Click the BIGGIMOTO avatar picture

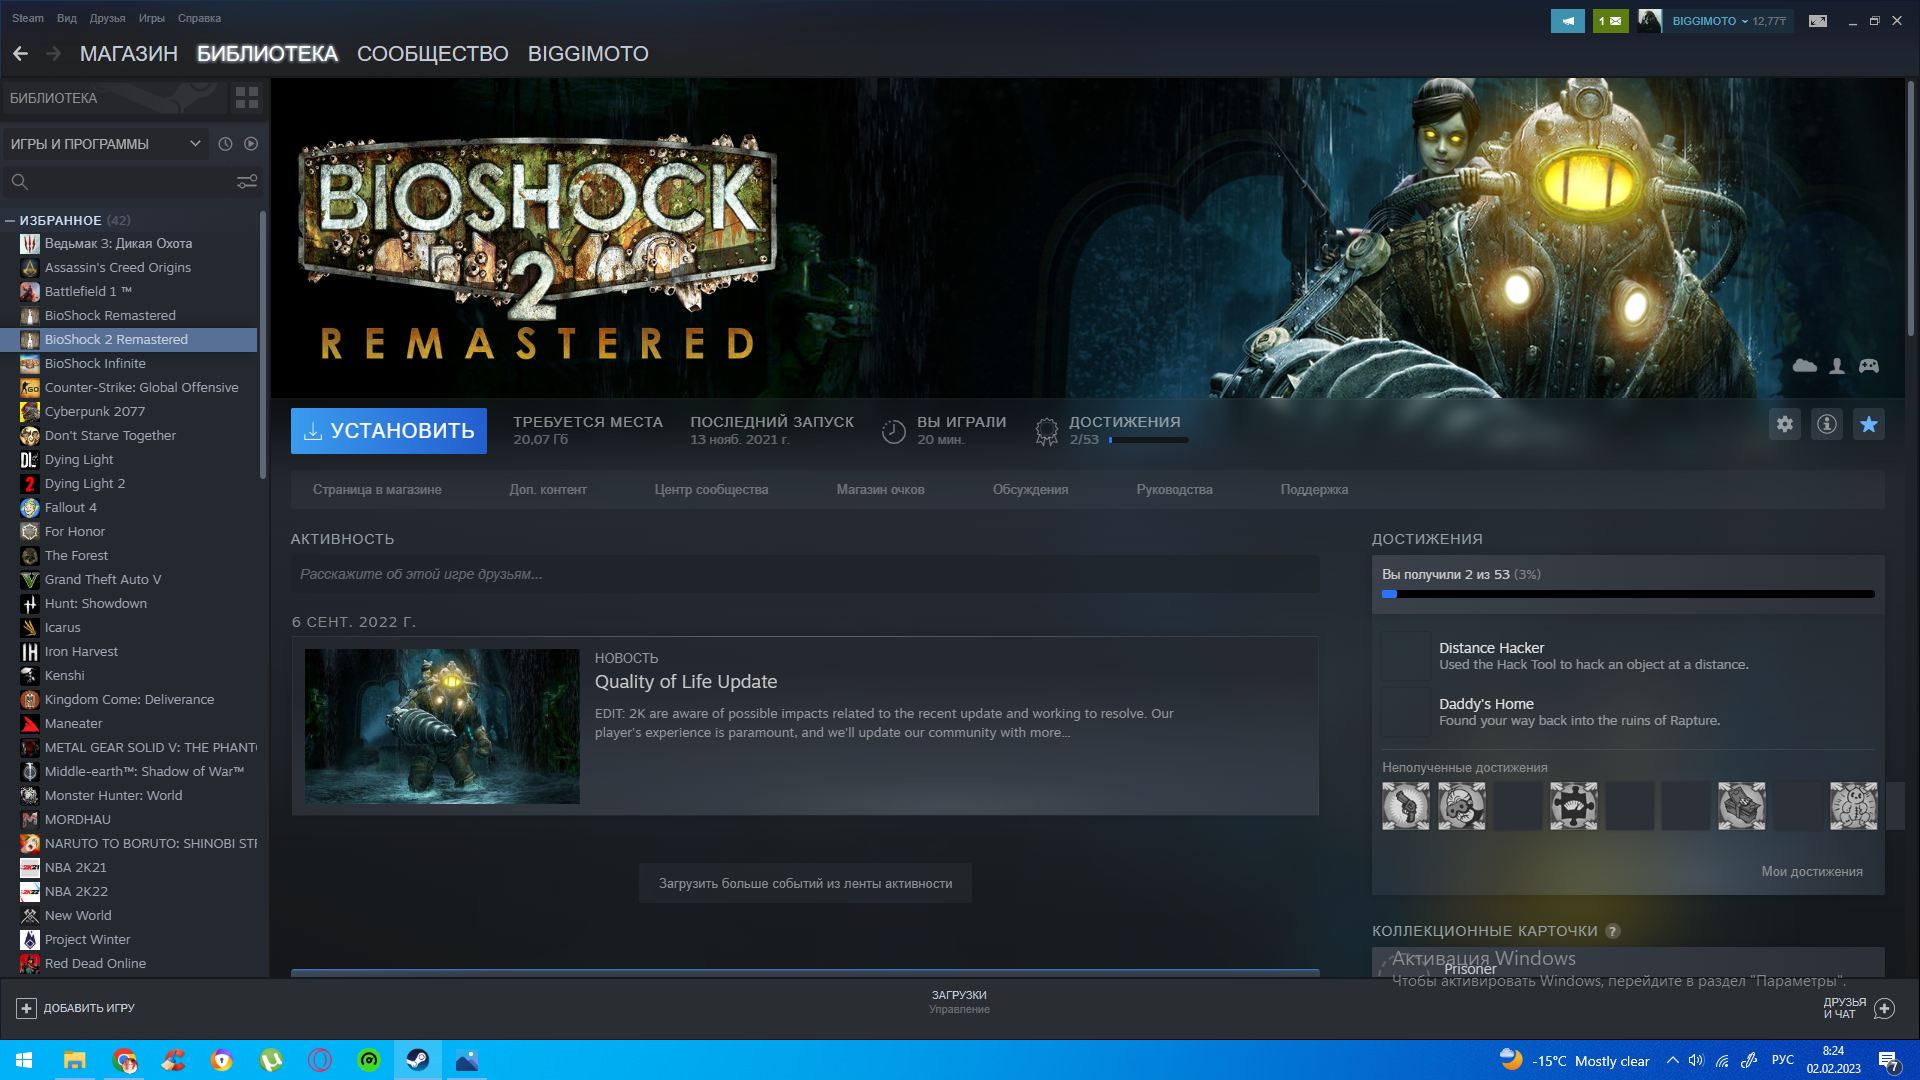click(x=1650, y=21)
